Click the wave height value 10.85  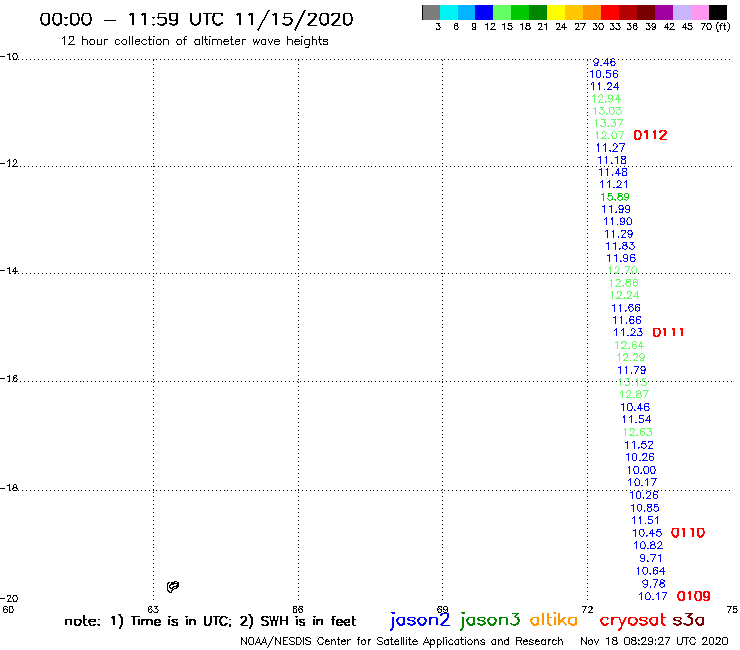tap(645, 508)
